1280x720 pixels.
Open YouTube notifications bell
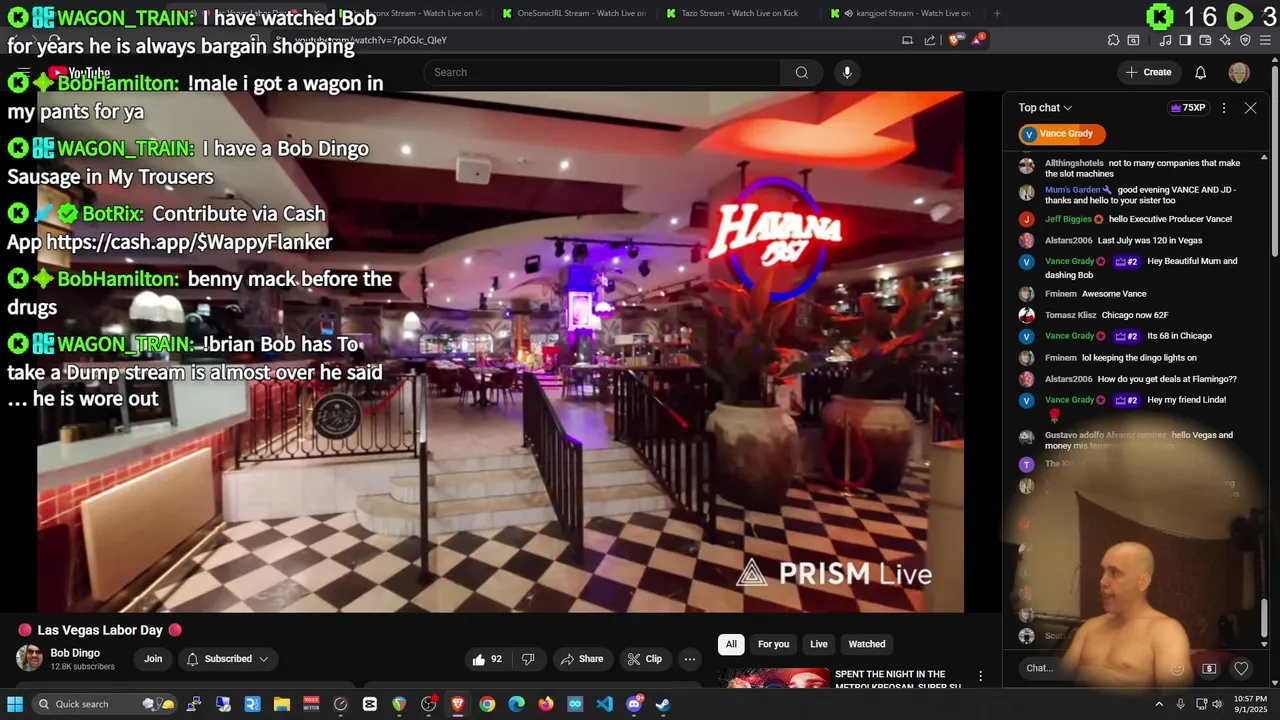tap(1200, 72)
